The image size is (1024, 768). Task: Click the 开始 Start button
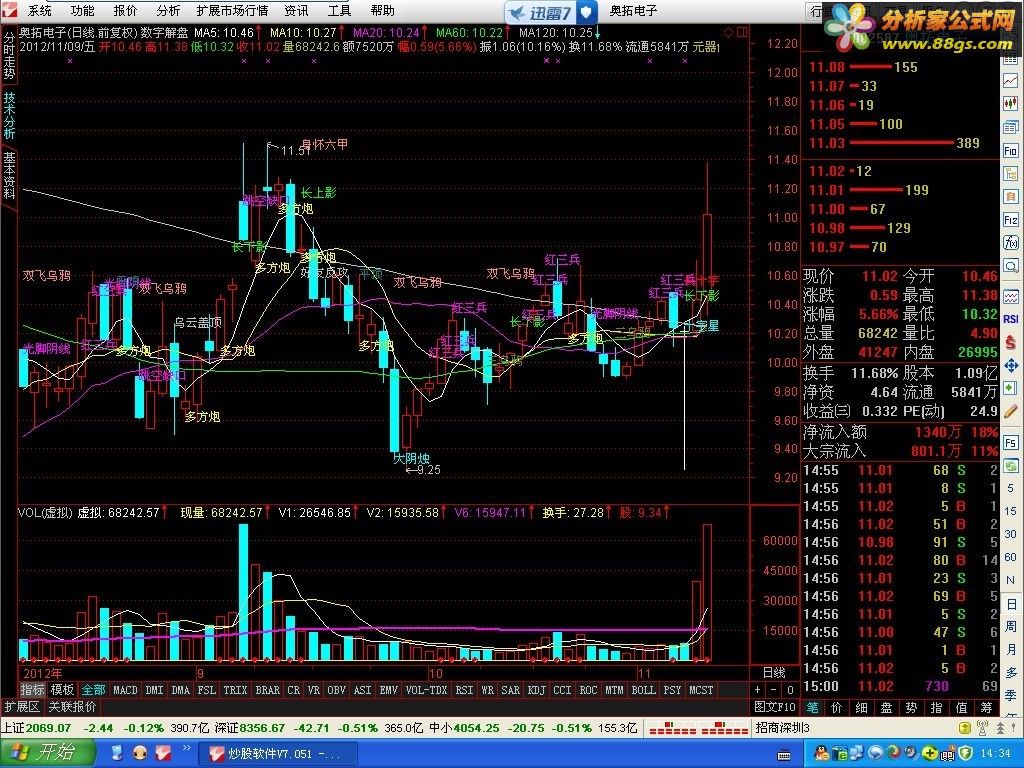click(46, 753)
